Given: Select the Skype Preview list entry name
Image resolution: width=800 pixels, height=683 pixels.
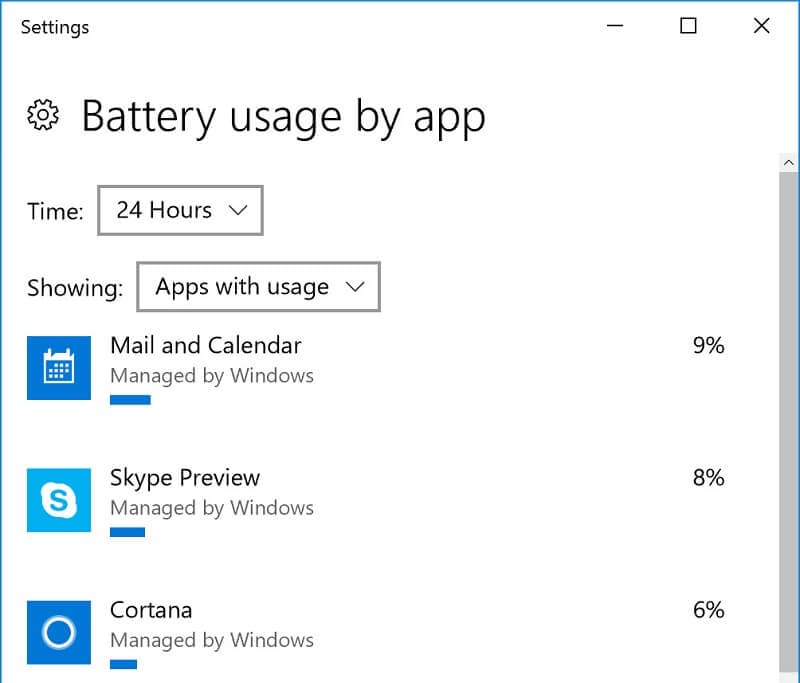Looking at the screenshot, I should tap(185, 478).
